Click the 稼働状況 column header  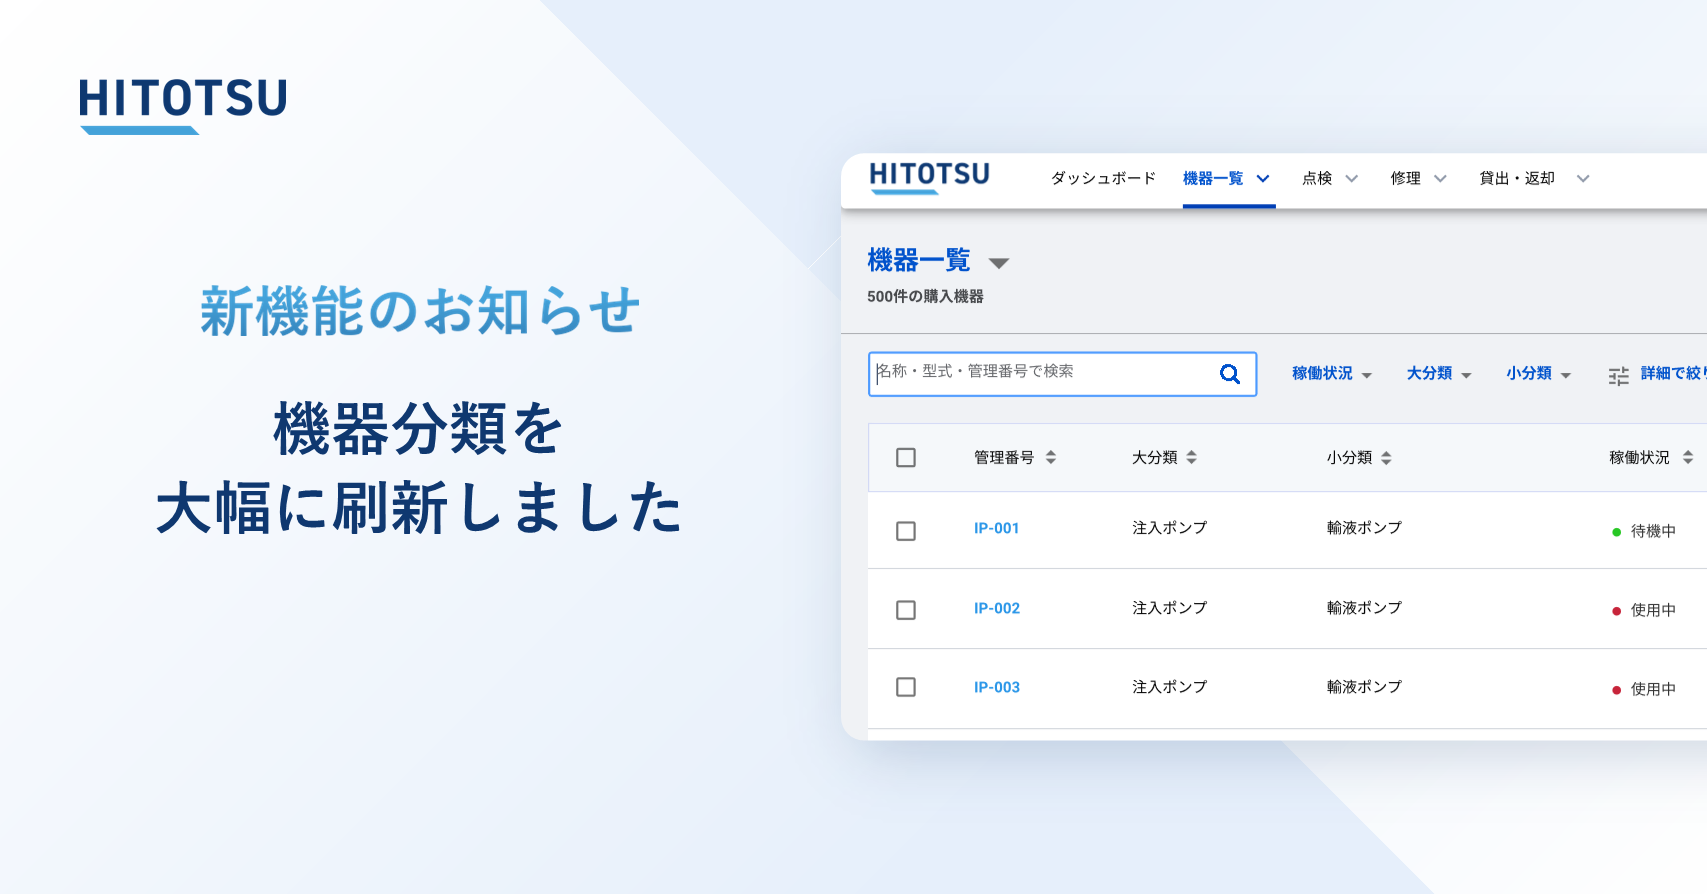1639,457
